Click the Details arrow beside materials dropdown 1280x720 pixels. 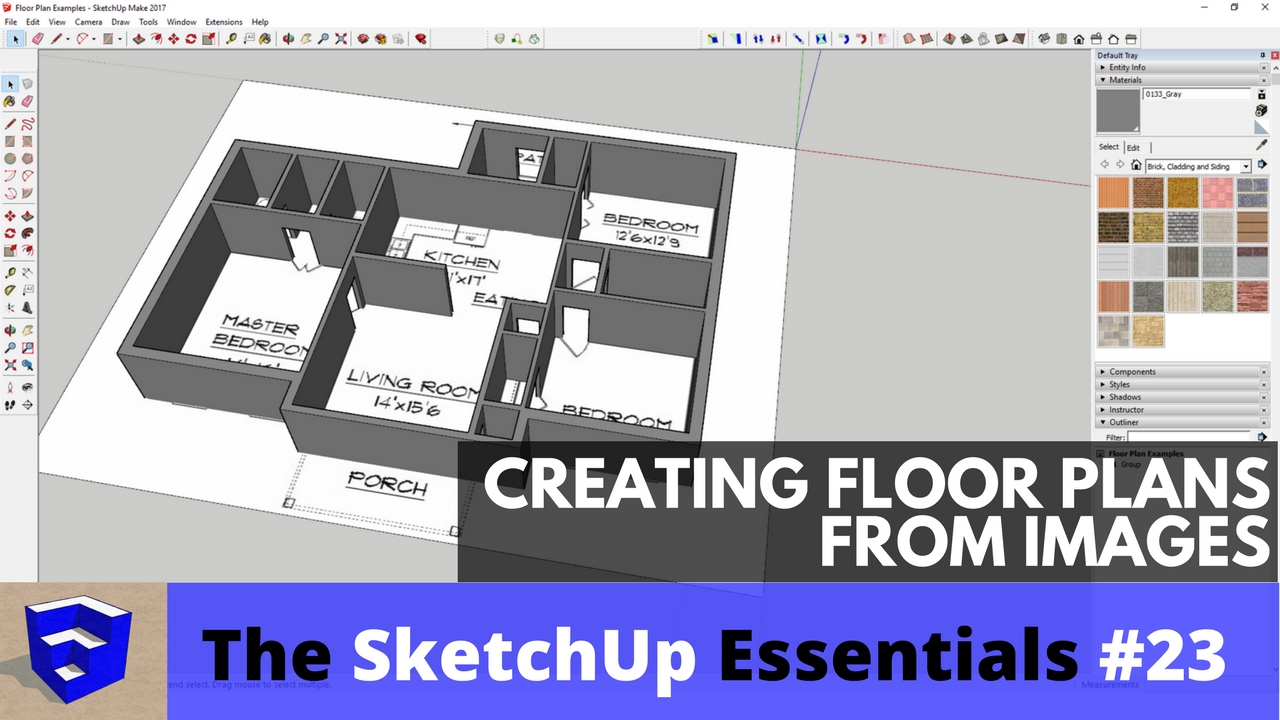pyautogui.click(x=1262, y=164)
